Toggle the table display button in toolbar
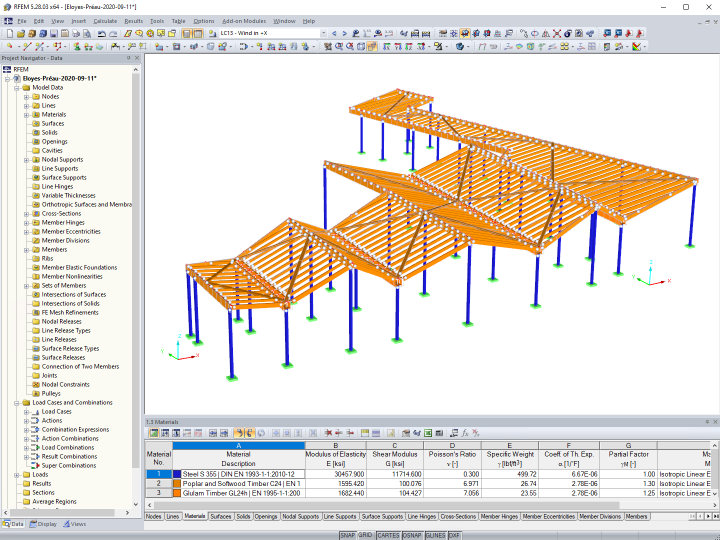The image size is (720, 540). (x=198, y=34)
